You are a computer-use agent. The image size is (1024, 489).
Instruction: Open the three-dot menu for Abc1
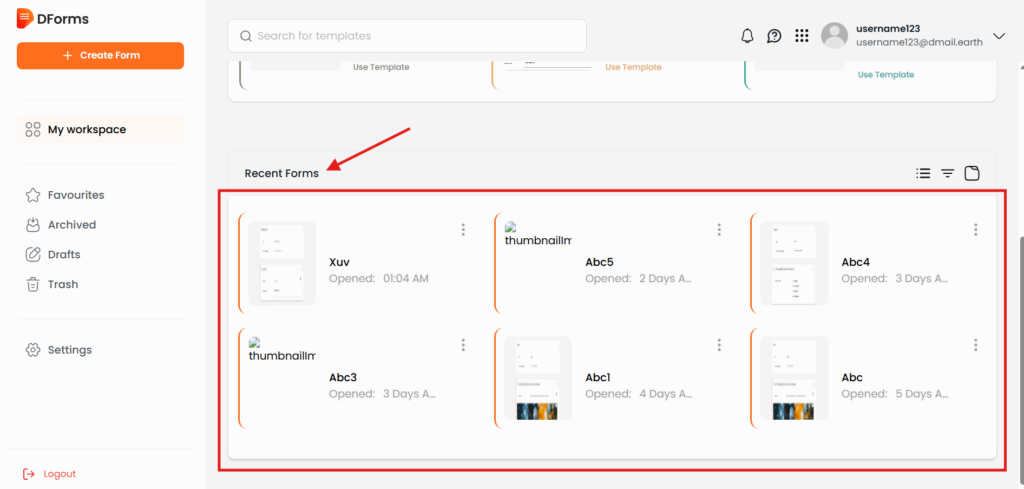[719, 345]
